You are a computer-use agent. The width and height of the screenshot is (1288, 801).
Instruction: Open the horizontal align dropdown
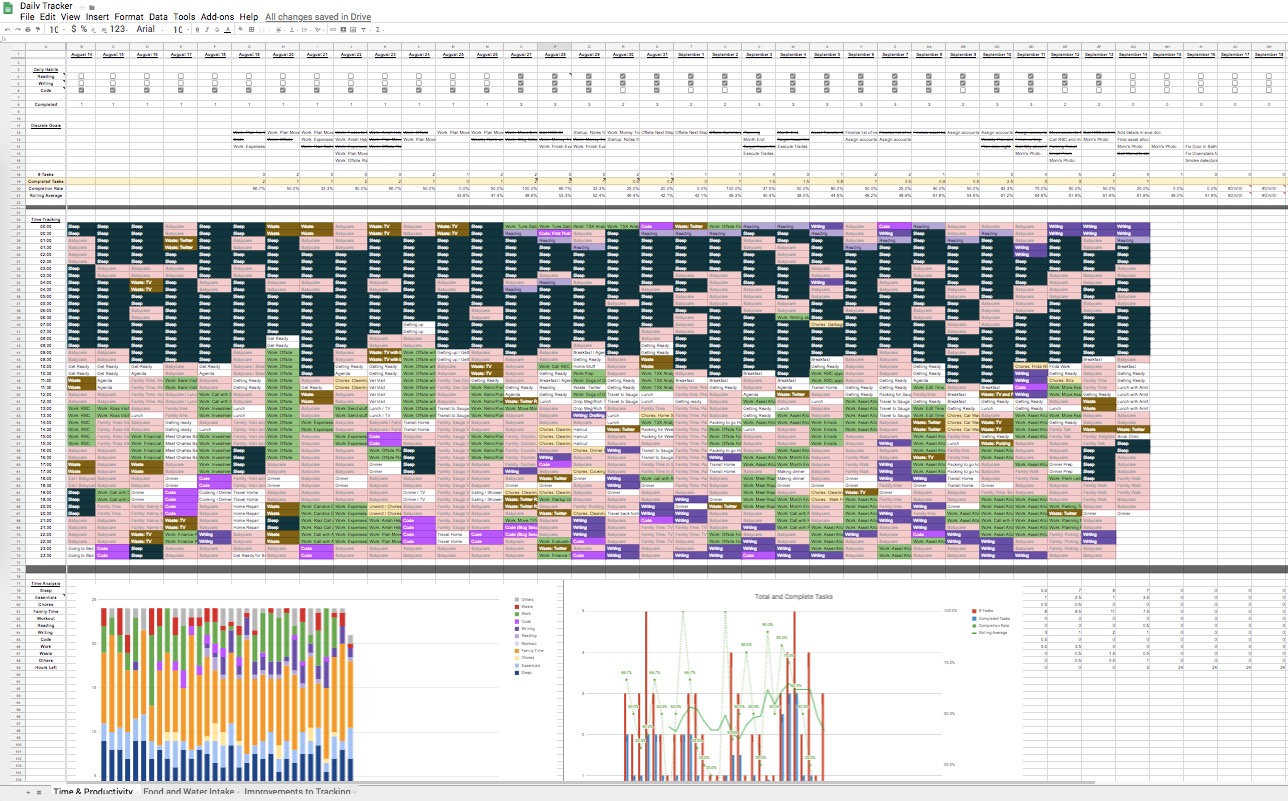point(279,30)
